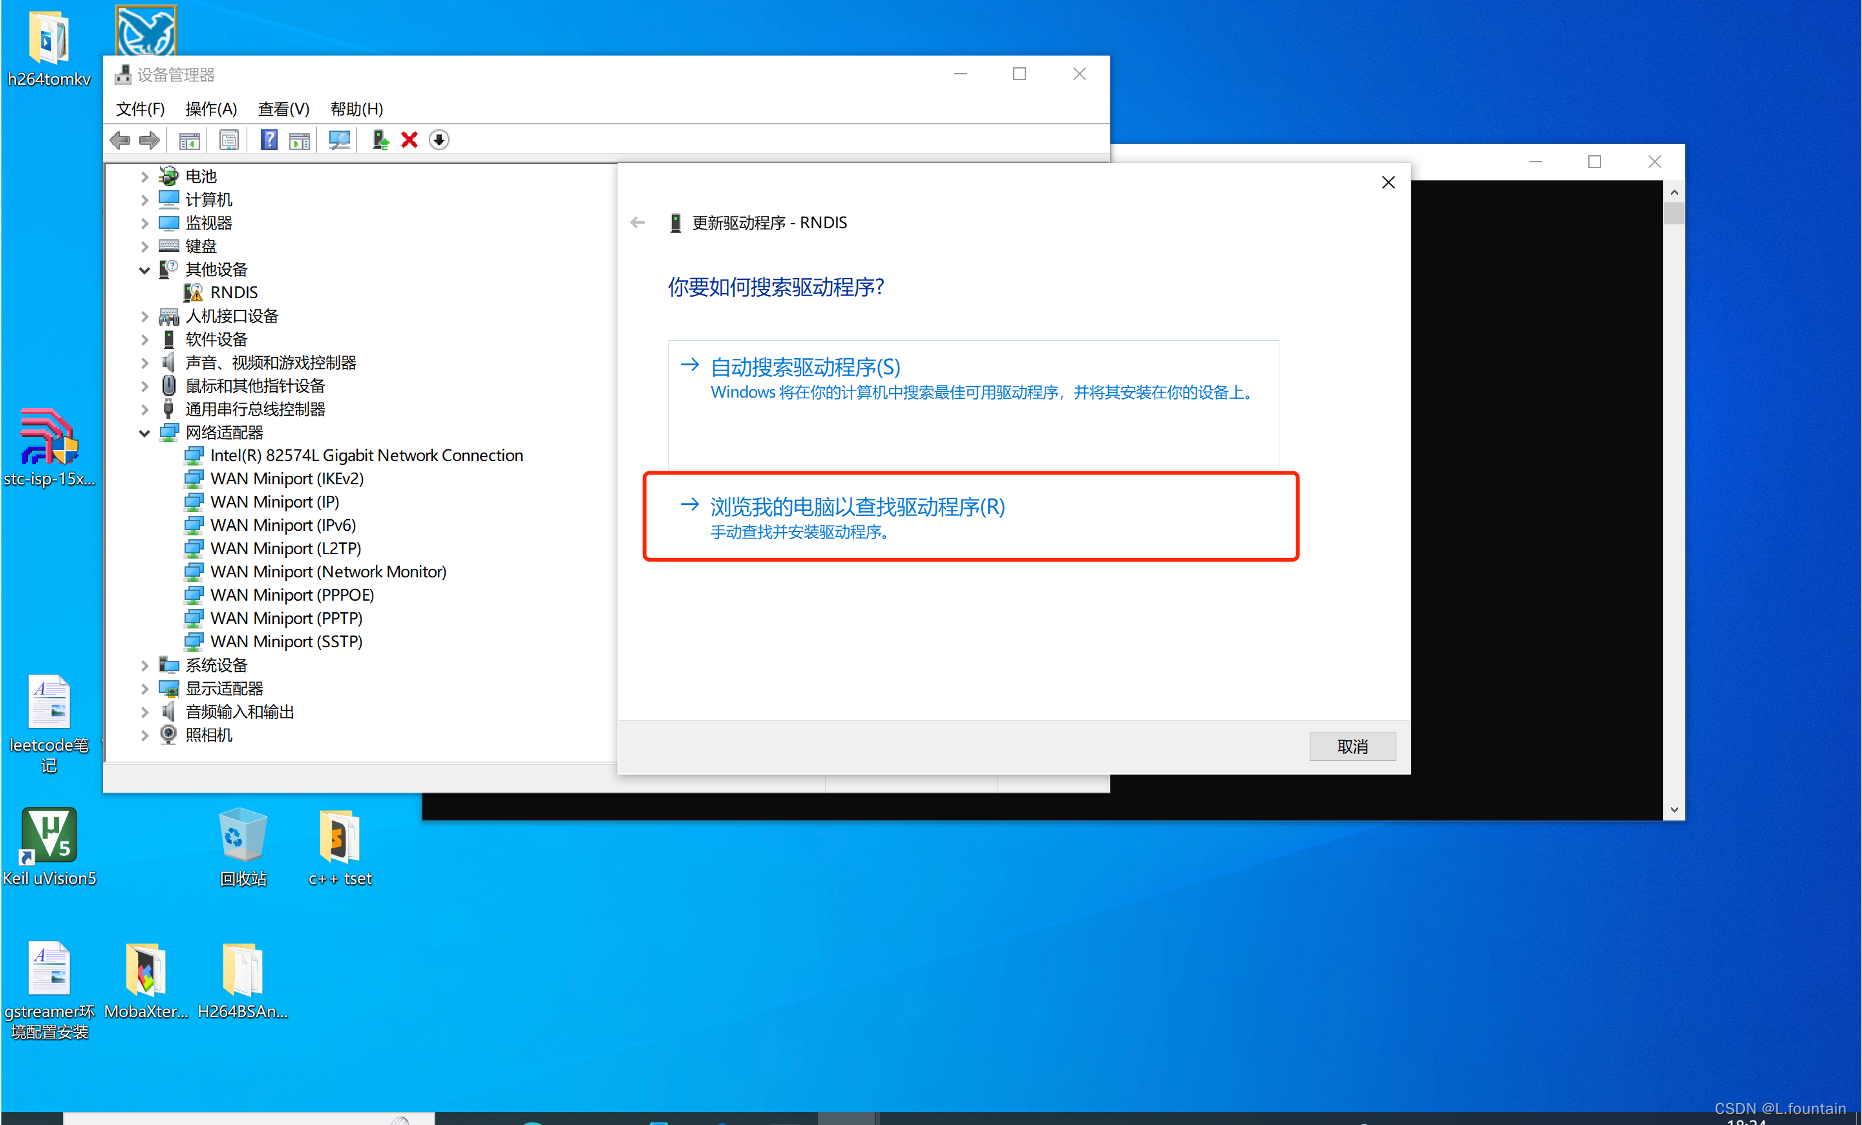
Task: Select the leetcode笔记 desktop document
Action: pyautogui.click(x=49, y=725)
